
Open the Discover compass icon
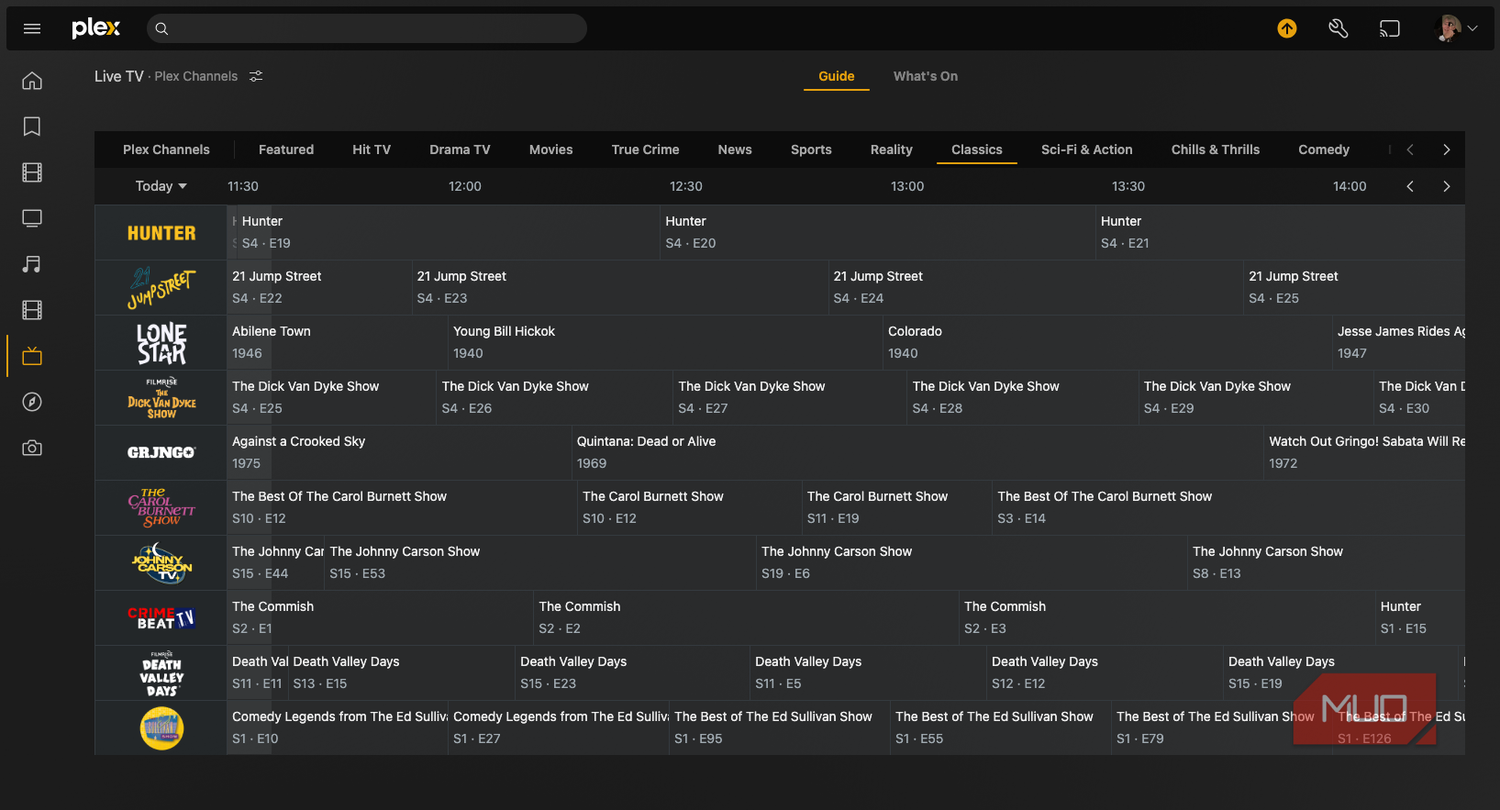click(x=32, y=402)
